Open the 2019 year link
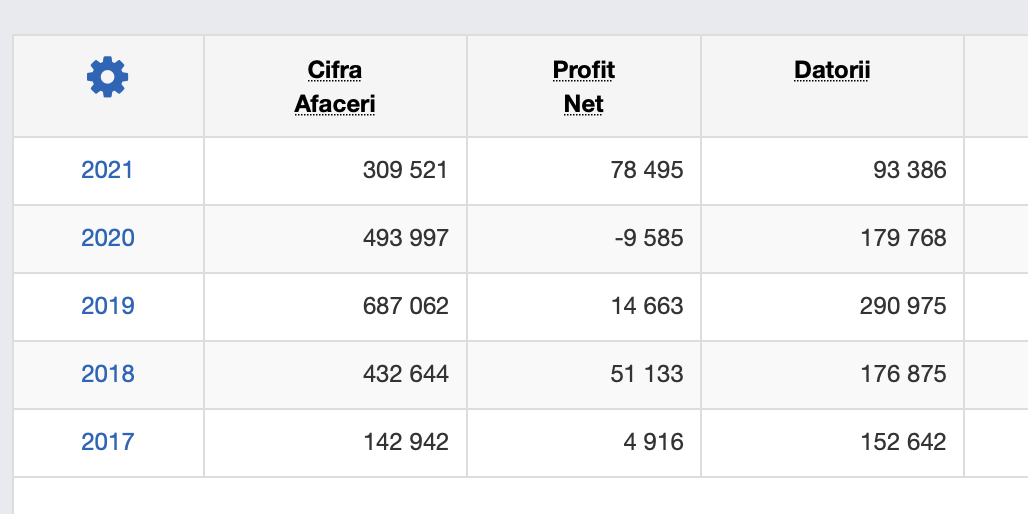 (107, 306)
